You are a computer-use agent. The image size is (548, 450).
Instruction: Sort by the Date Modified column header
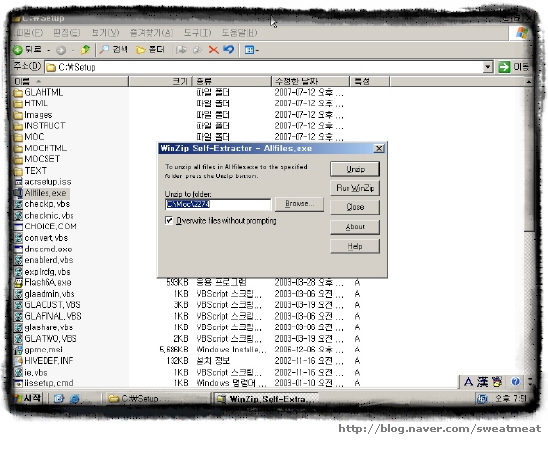(x=310, y=81)
